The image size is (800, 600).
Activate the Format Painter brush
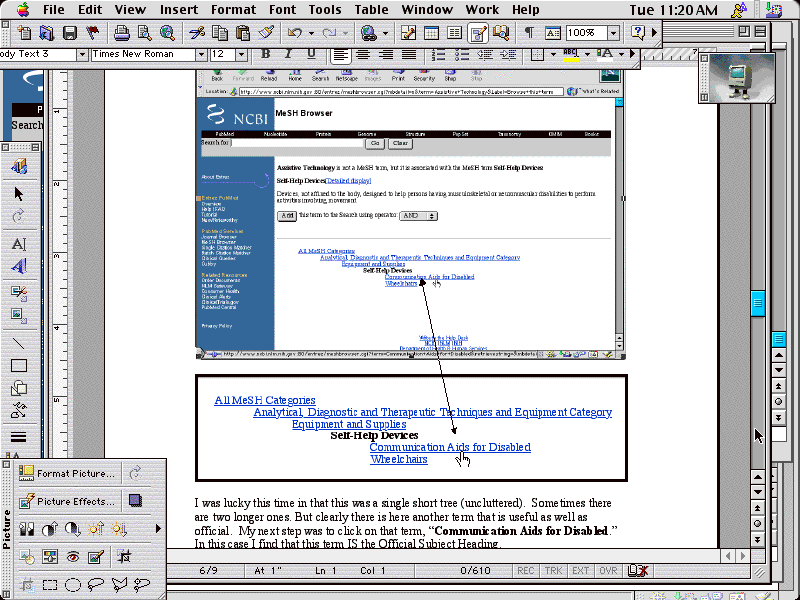(x=266, y=33)
